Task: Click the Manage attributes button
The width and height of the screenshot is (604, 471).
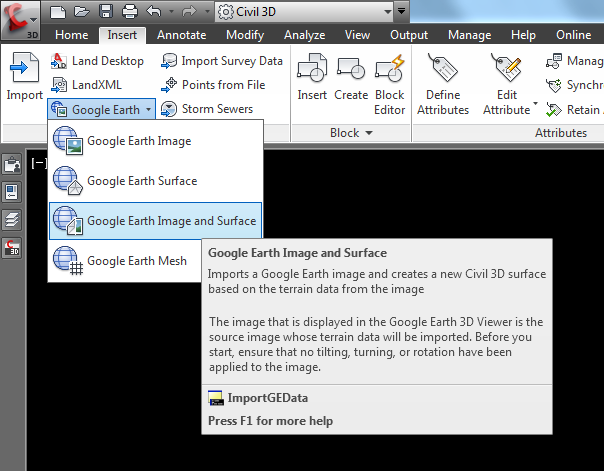Action: 574,61
